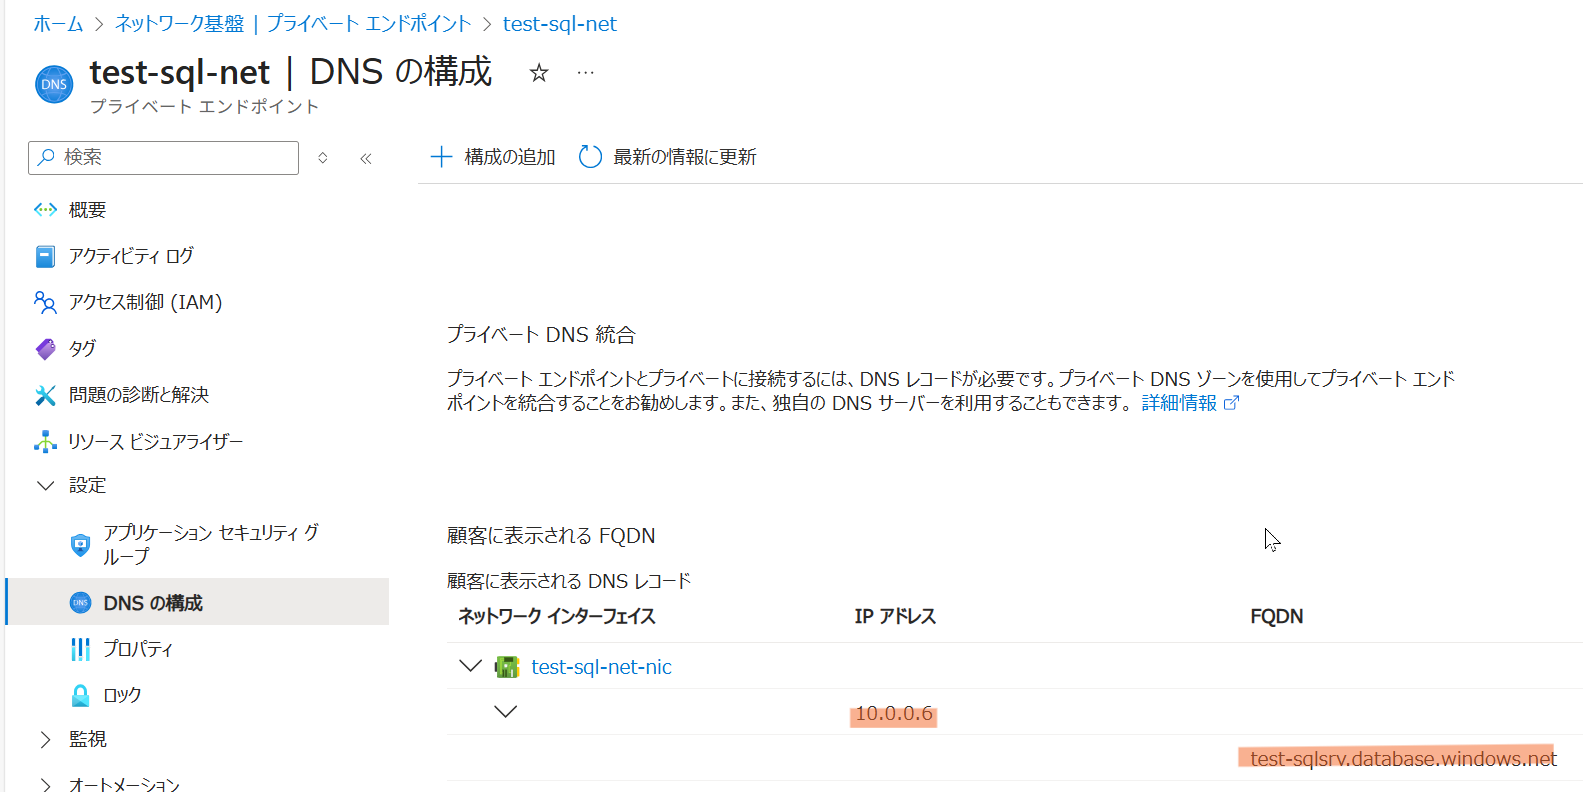The width and height of the screenshot is (1583, 792).
Task: Select アクセス制御 (IAM) in sidebar
Action: (145, 302)
